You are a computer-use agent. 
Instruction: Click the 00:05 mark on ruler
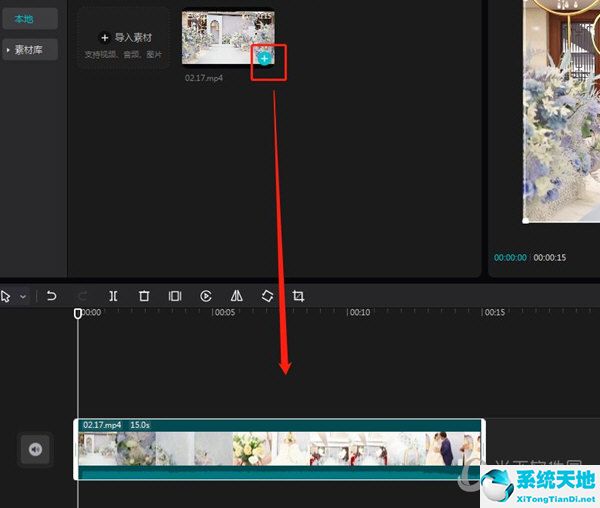click(x=225, y=313)
